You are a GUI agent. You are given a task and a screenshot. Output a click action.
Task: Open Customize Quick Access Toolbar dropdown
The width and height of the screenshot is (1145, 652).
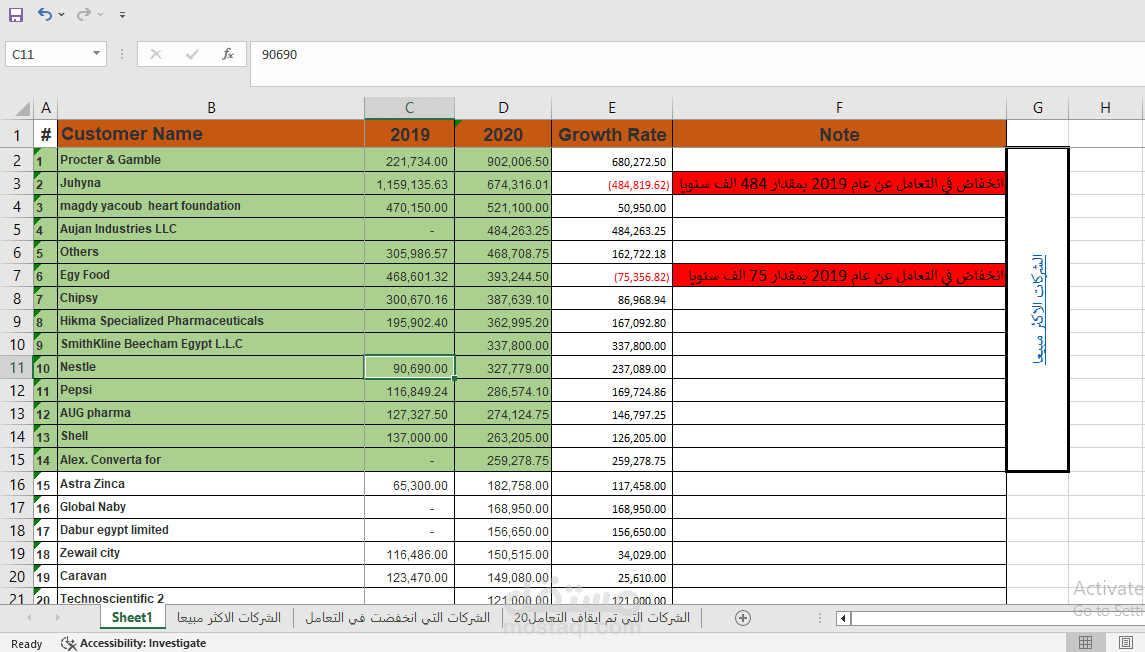(x=122, y=15)
